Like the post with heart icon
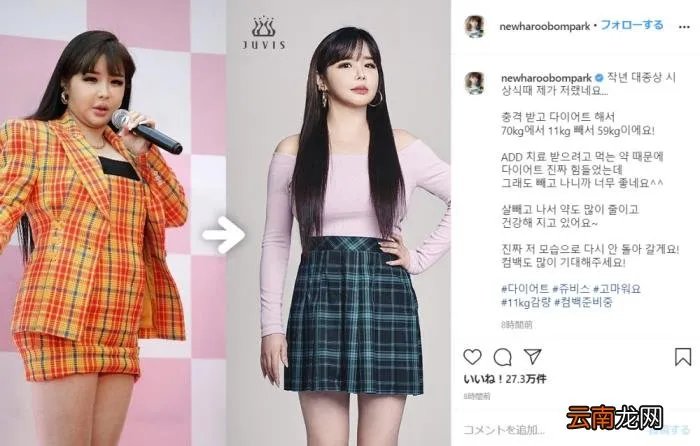 [x=472, y=357]
